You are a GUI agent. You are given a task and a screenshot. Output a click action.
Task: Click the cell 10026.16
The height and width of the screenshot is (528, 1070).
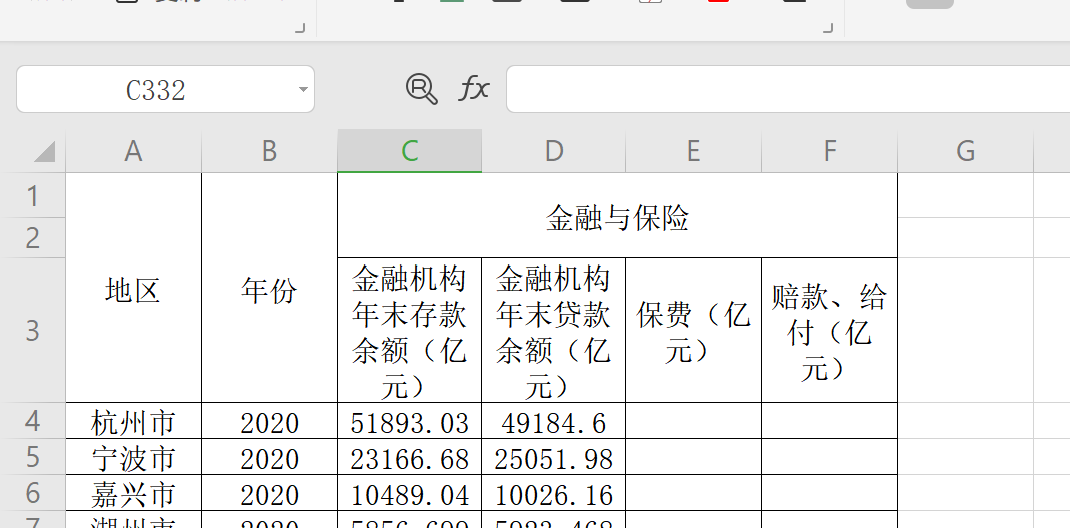[x=553, y=493]
